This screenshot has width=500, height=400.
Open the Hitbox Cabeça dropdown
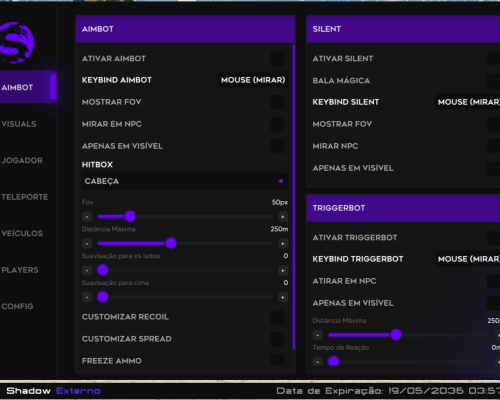click(185, 181)
